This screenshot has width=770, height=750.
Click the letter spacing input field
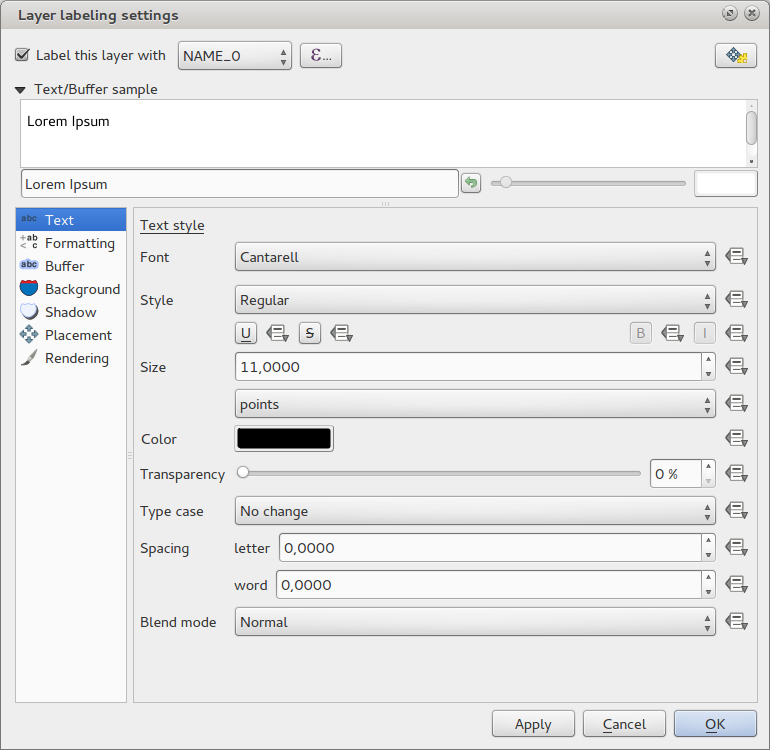click(489, 548)
